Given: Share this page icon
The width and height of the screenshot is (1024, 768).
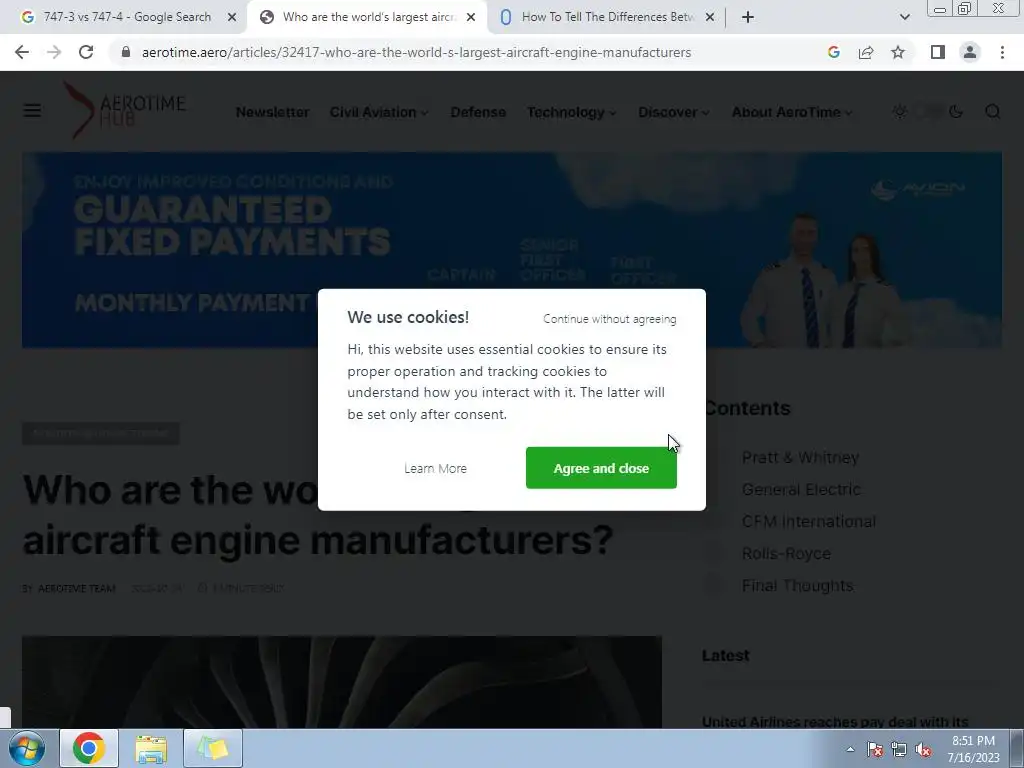Looking at the screenshot, I should (866, 52).
